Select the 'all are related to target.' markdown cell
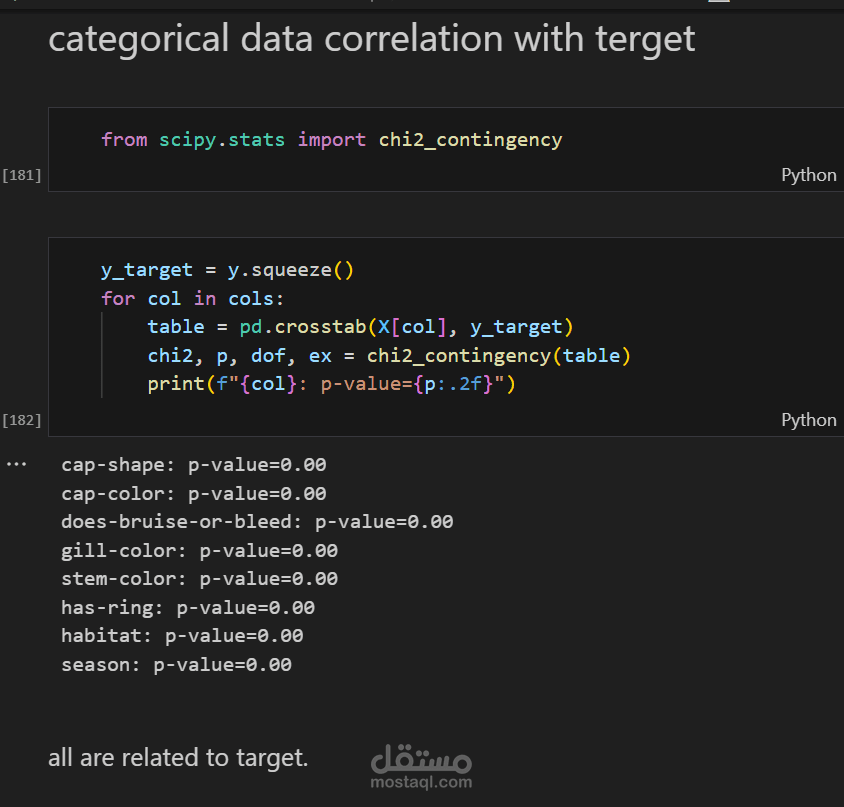 178,758
